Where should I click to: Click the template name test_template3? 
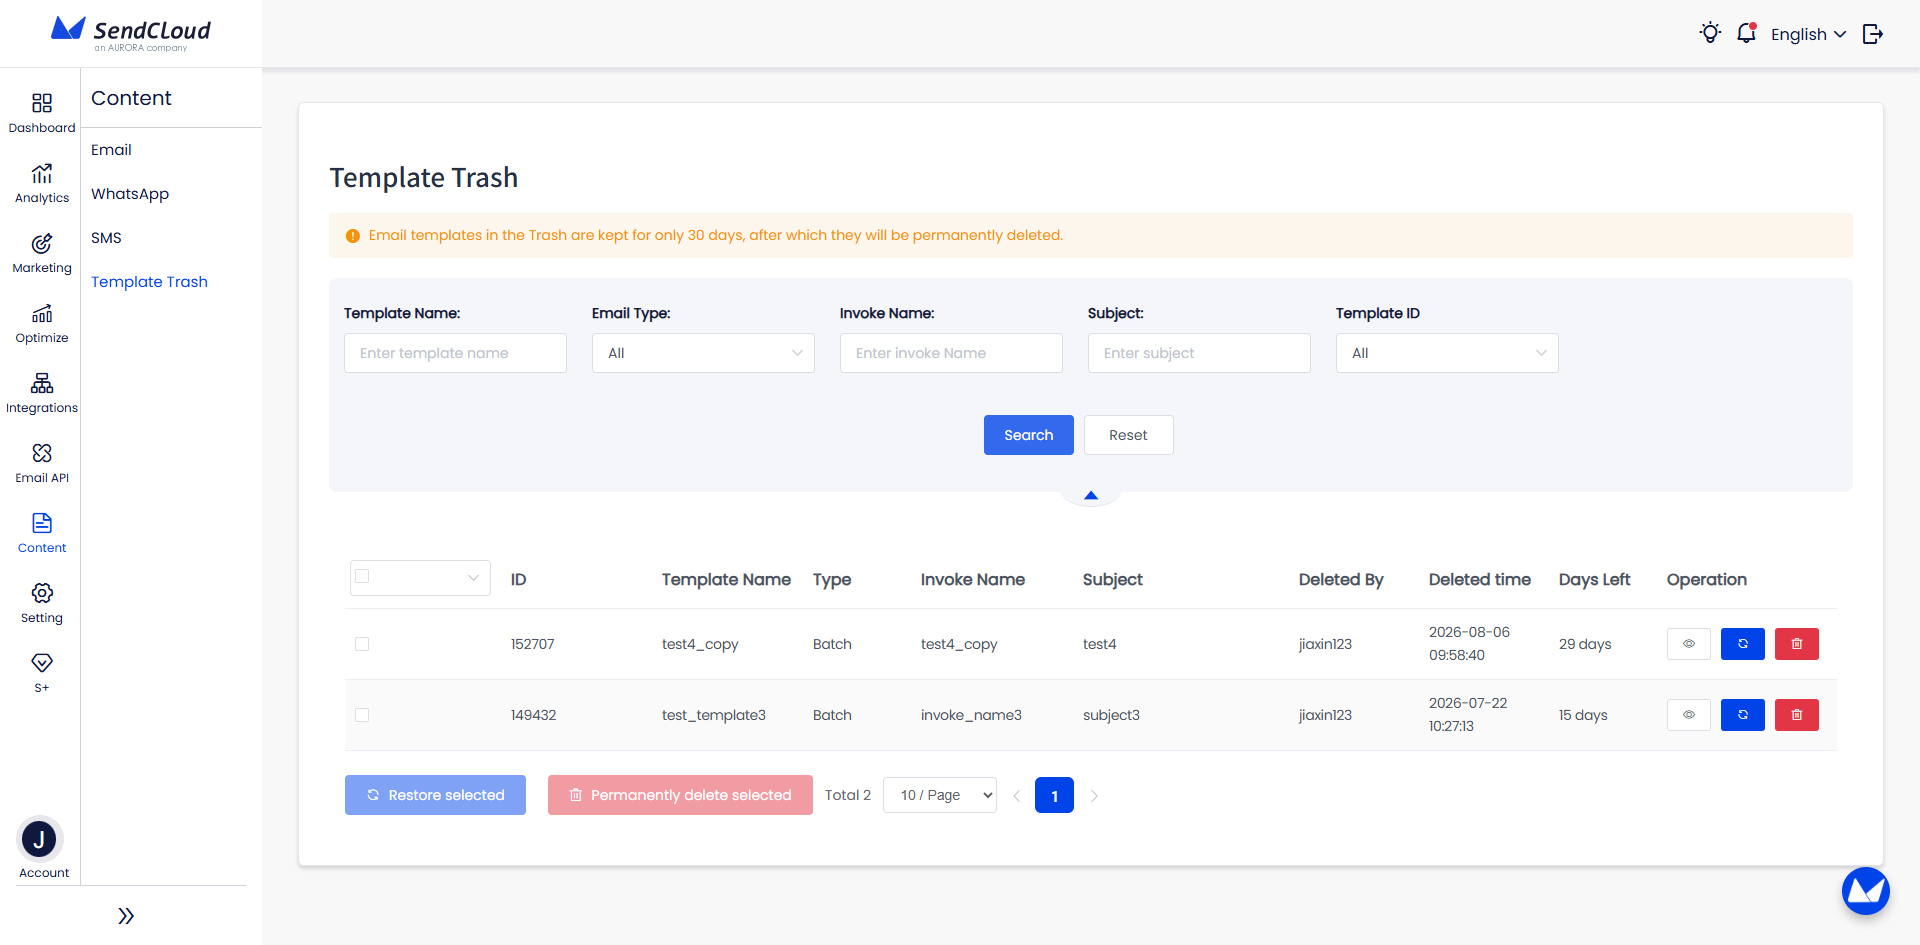[x=713, y=715]
